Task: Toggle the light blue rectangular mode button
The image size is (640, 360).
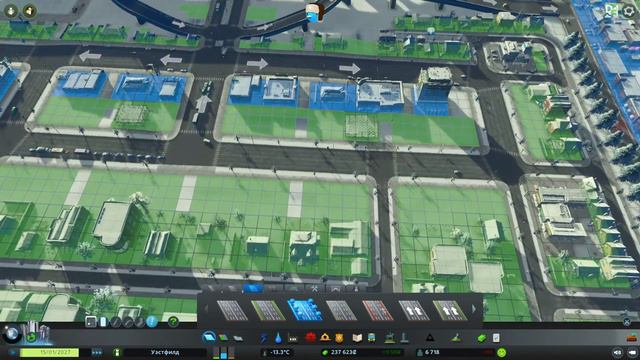Action: (103, 322)
